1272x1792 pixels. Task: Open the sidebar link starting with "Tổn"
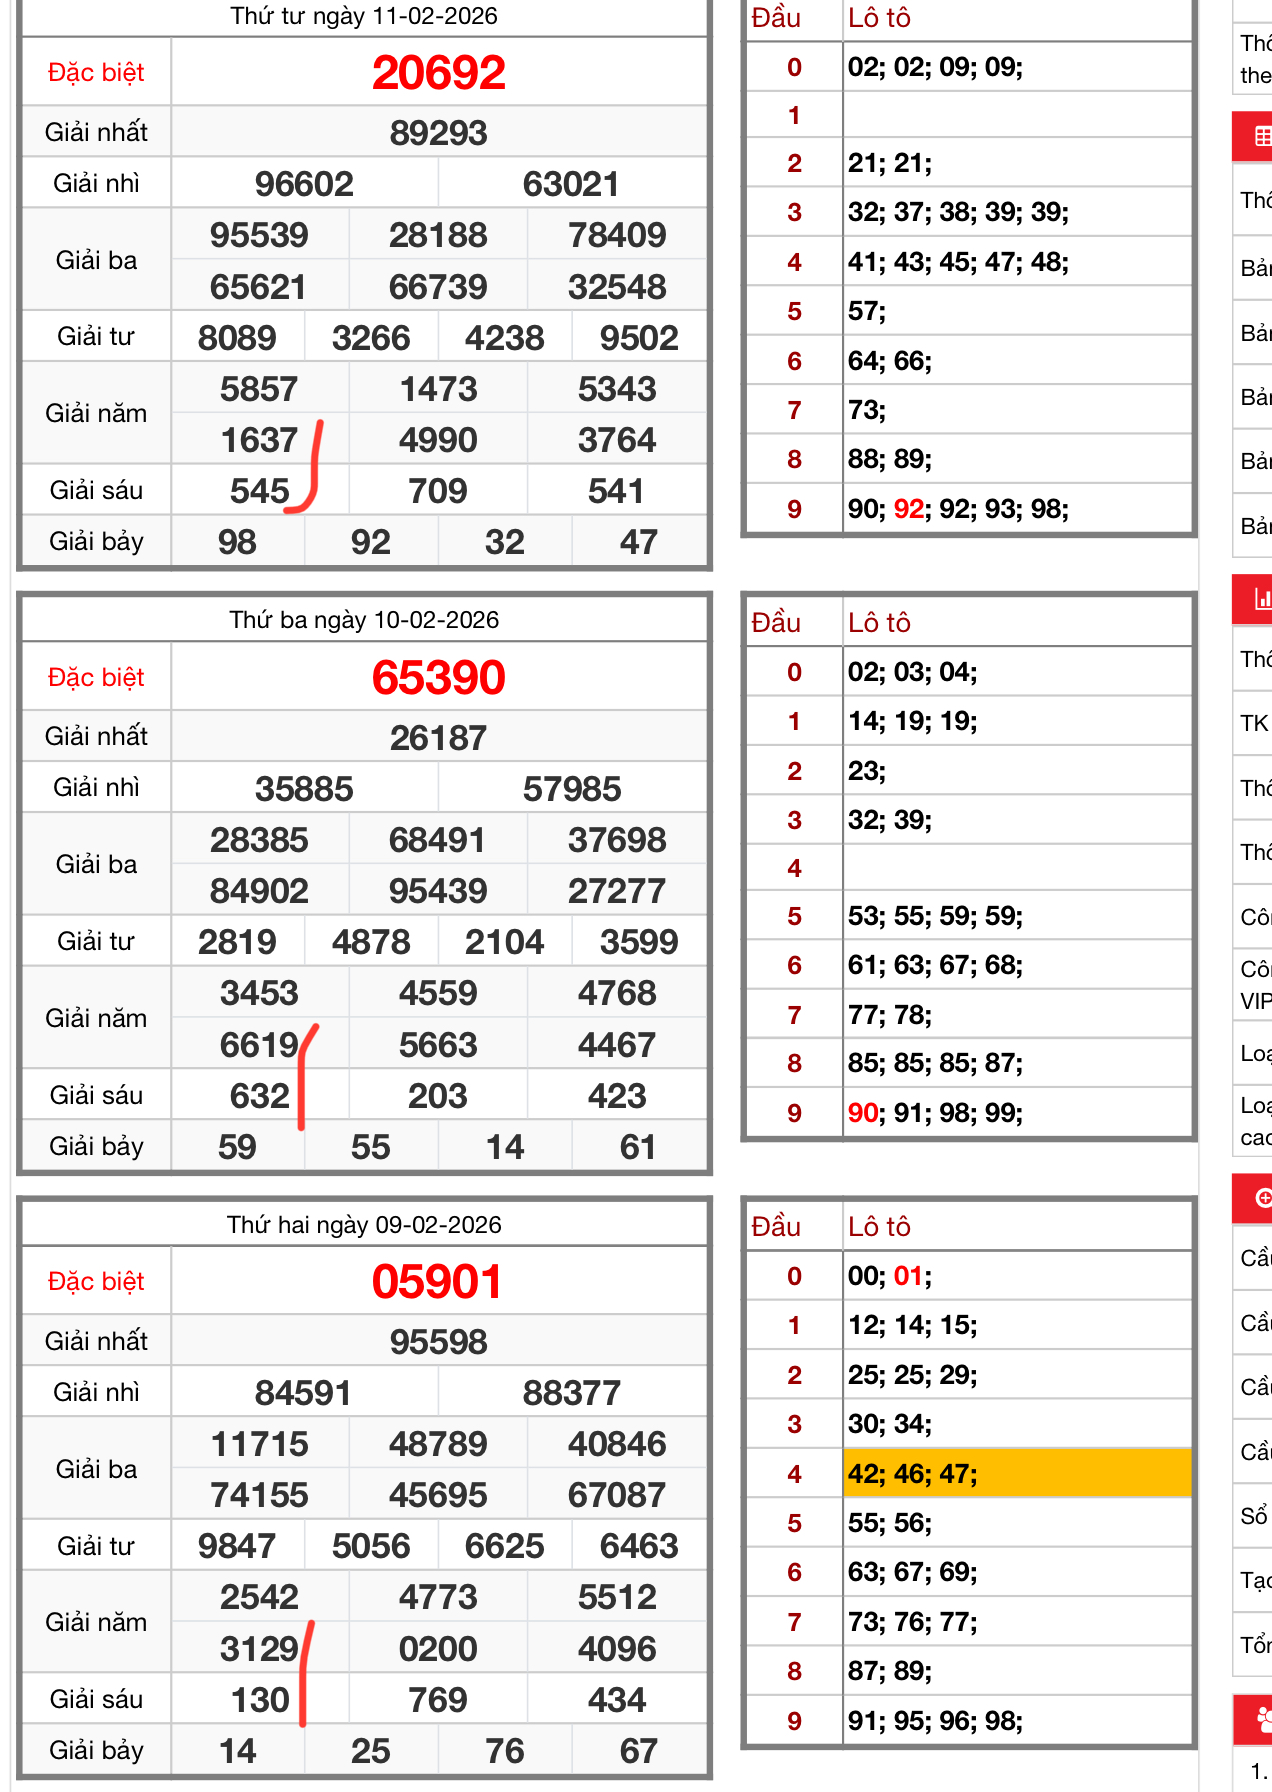(x=1256, y=1645)
